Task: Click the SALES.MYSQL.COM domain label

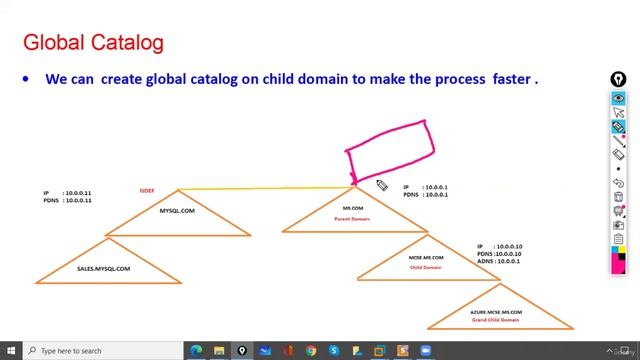Action: (104, 269)
